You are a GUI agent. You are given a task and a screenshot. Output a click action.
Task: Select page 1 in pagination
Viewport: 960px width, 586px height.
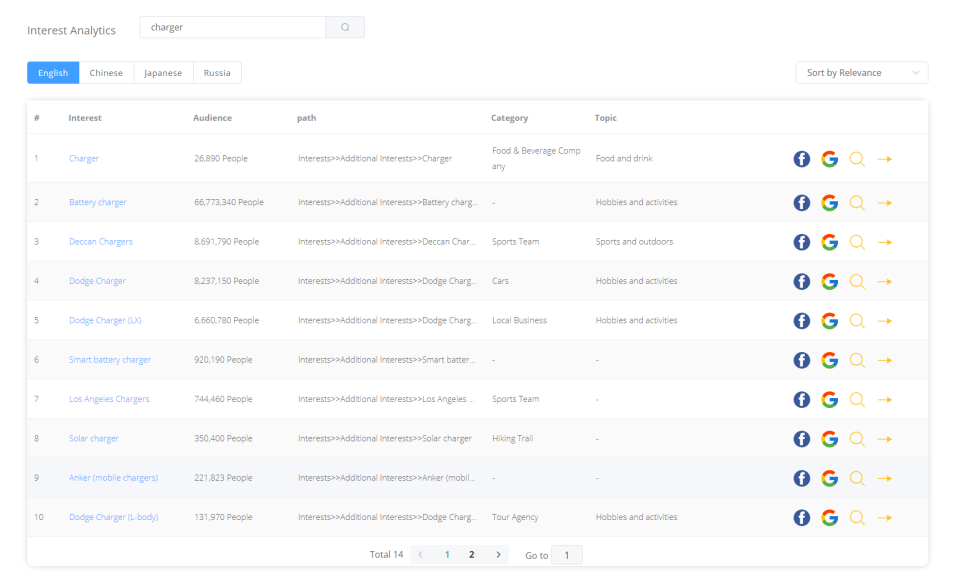click(x=447, y=555)
